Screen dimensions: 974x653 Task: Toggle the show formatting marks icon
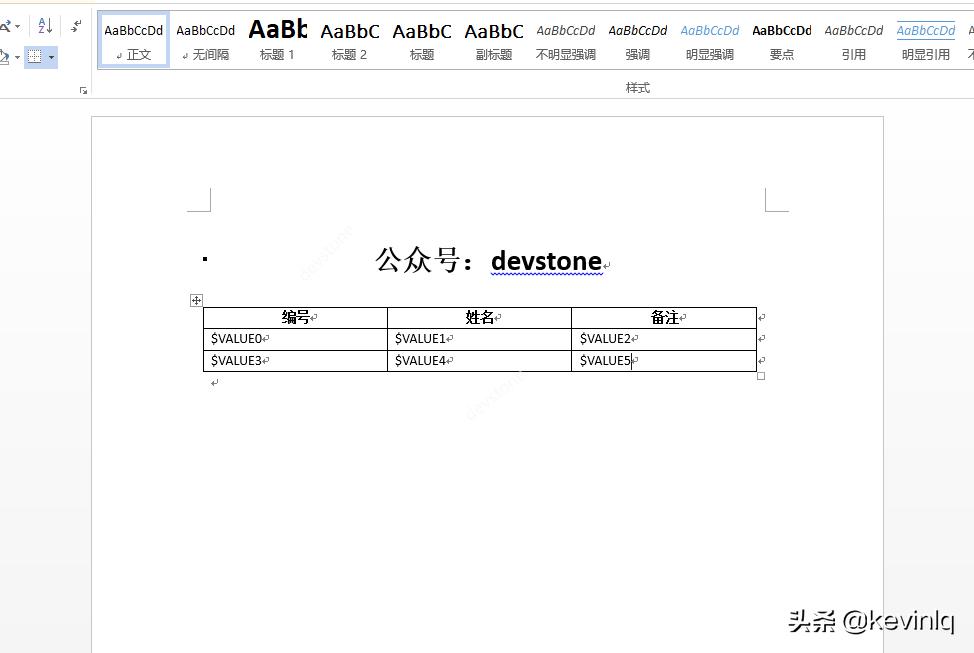[76, 24]
